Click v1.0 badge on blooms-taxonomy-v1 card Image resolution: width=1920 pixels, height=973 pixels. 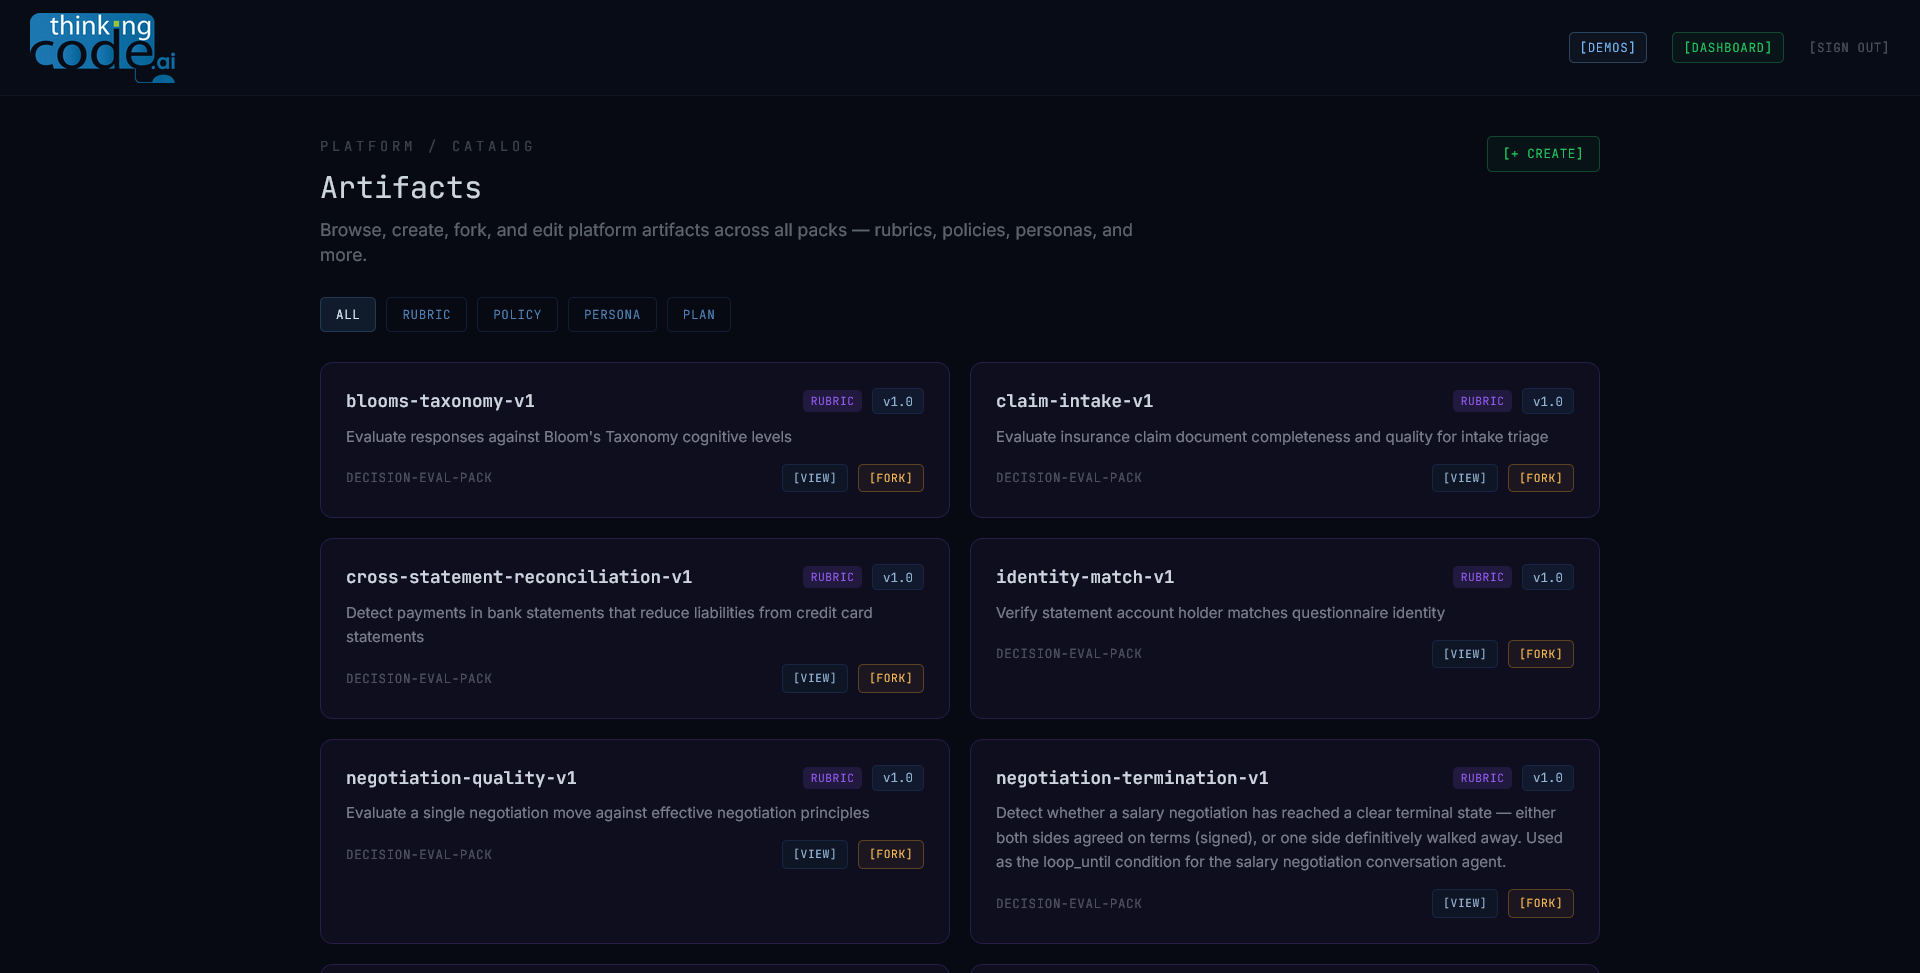click(898, 401)
